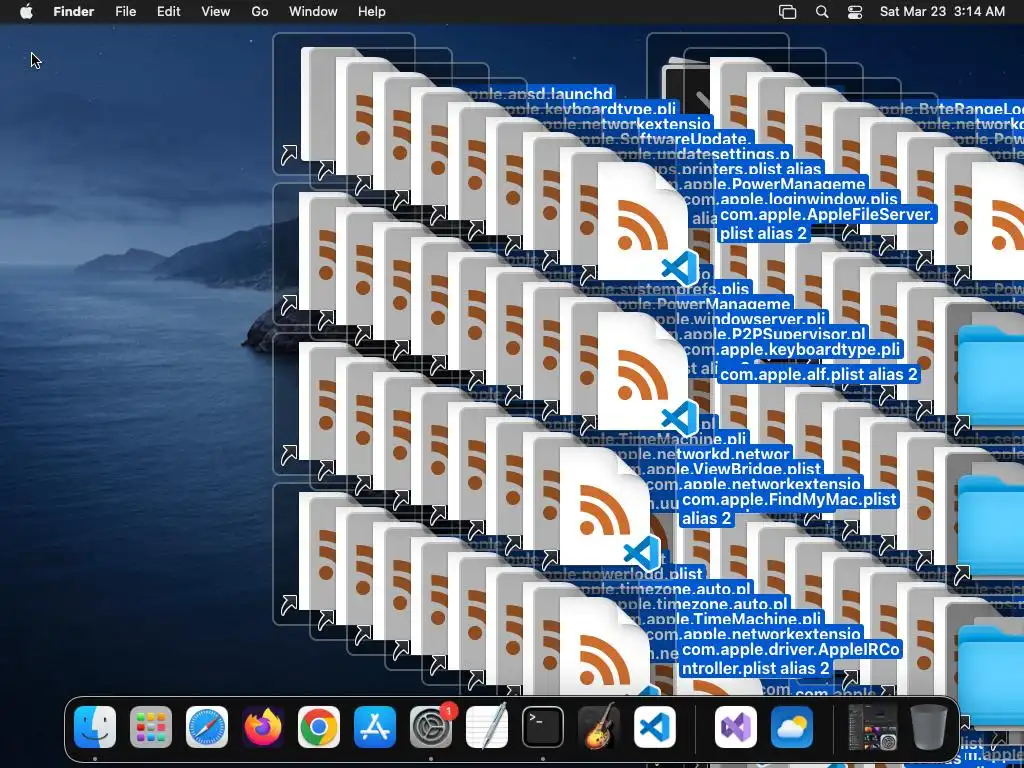Viewport: 1024px width, 768px height.
Task: Select the com.apple.driver.AppleIRController.plist alias 2 label
Action: pyautogui.click(x=790, y=658)
